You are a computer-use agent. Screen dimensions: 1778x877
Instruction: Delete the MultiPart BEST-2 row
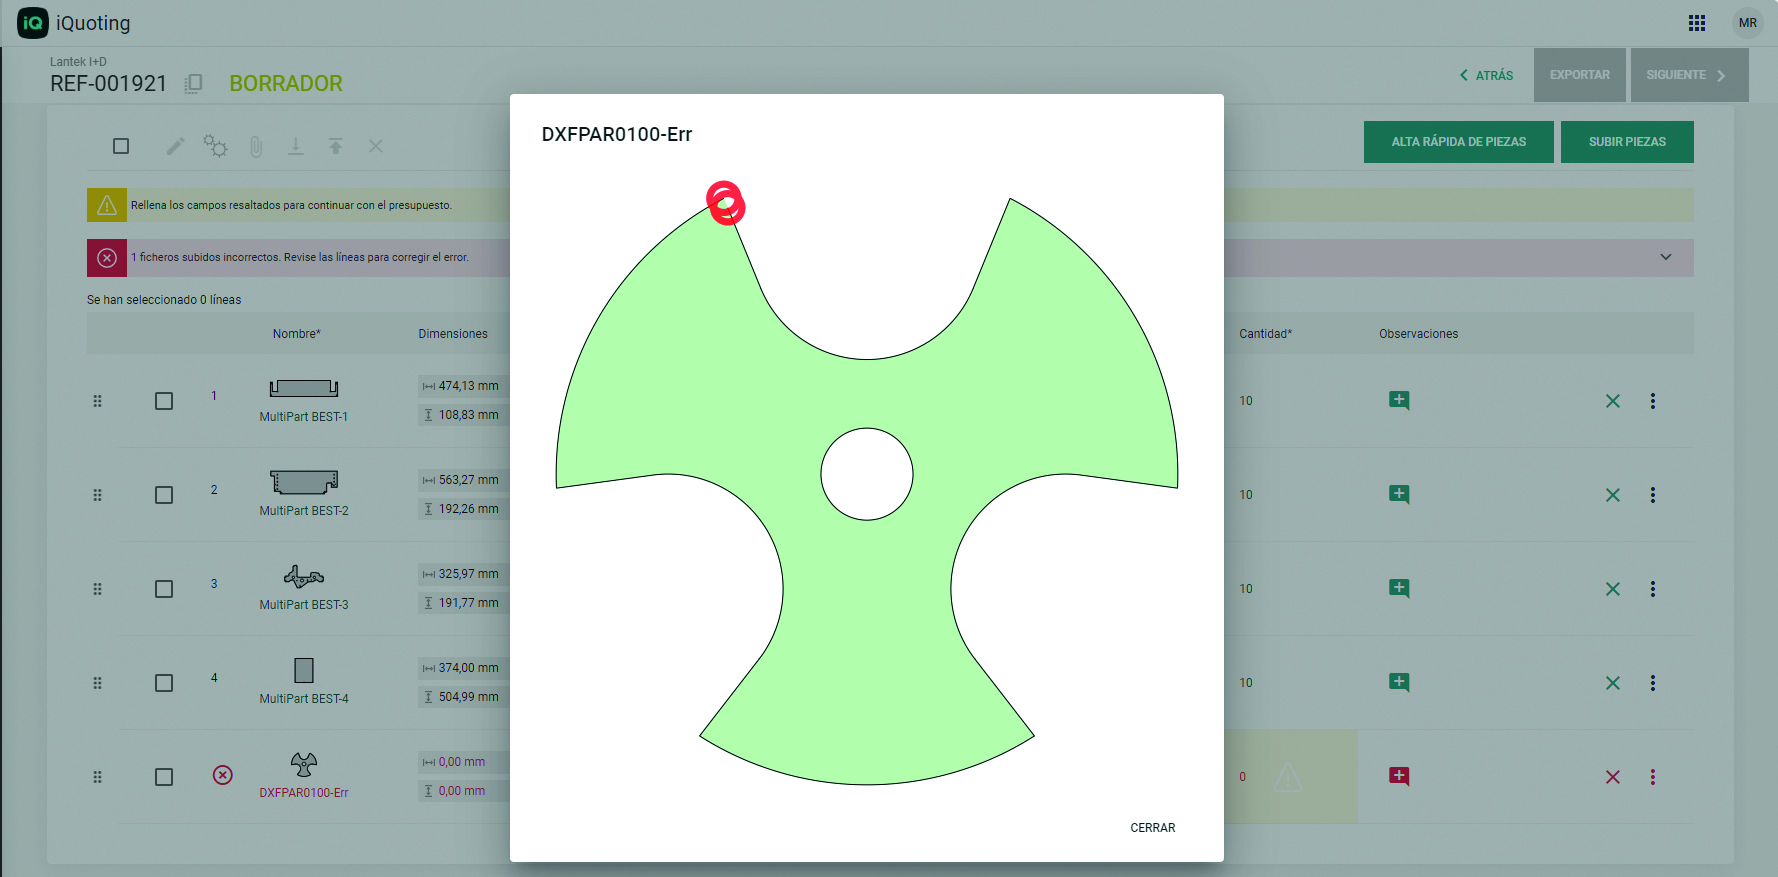coord(1612,495)
